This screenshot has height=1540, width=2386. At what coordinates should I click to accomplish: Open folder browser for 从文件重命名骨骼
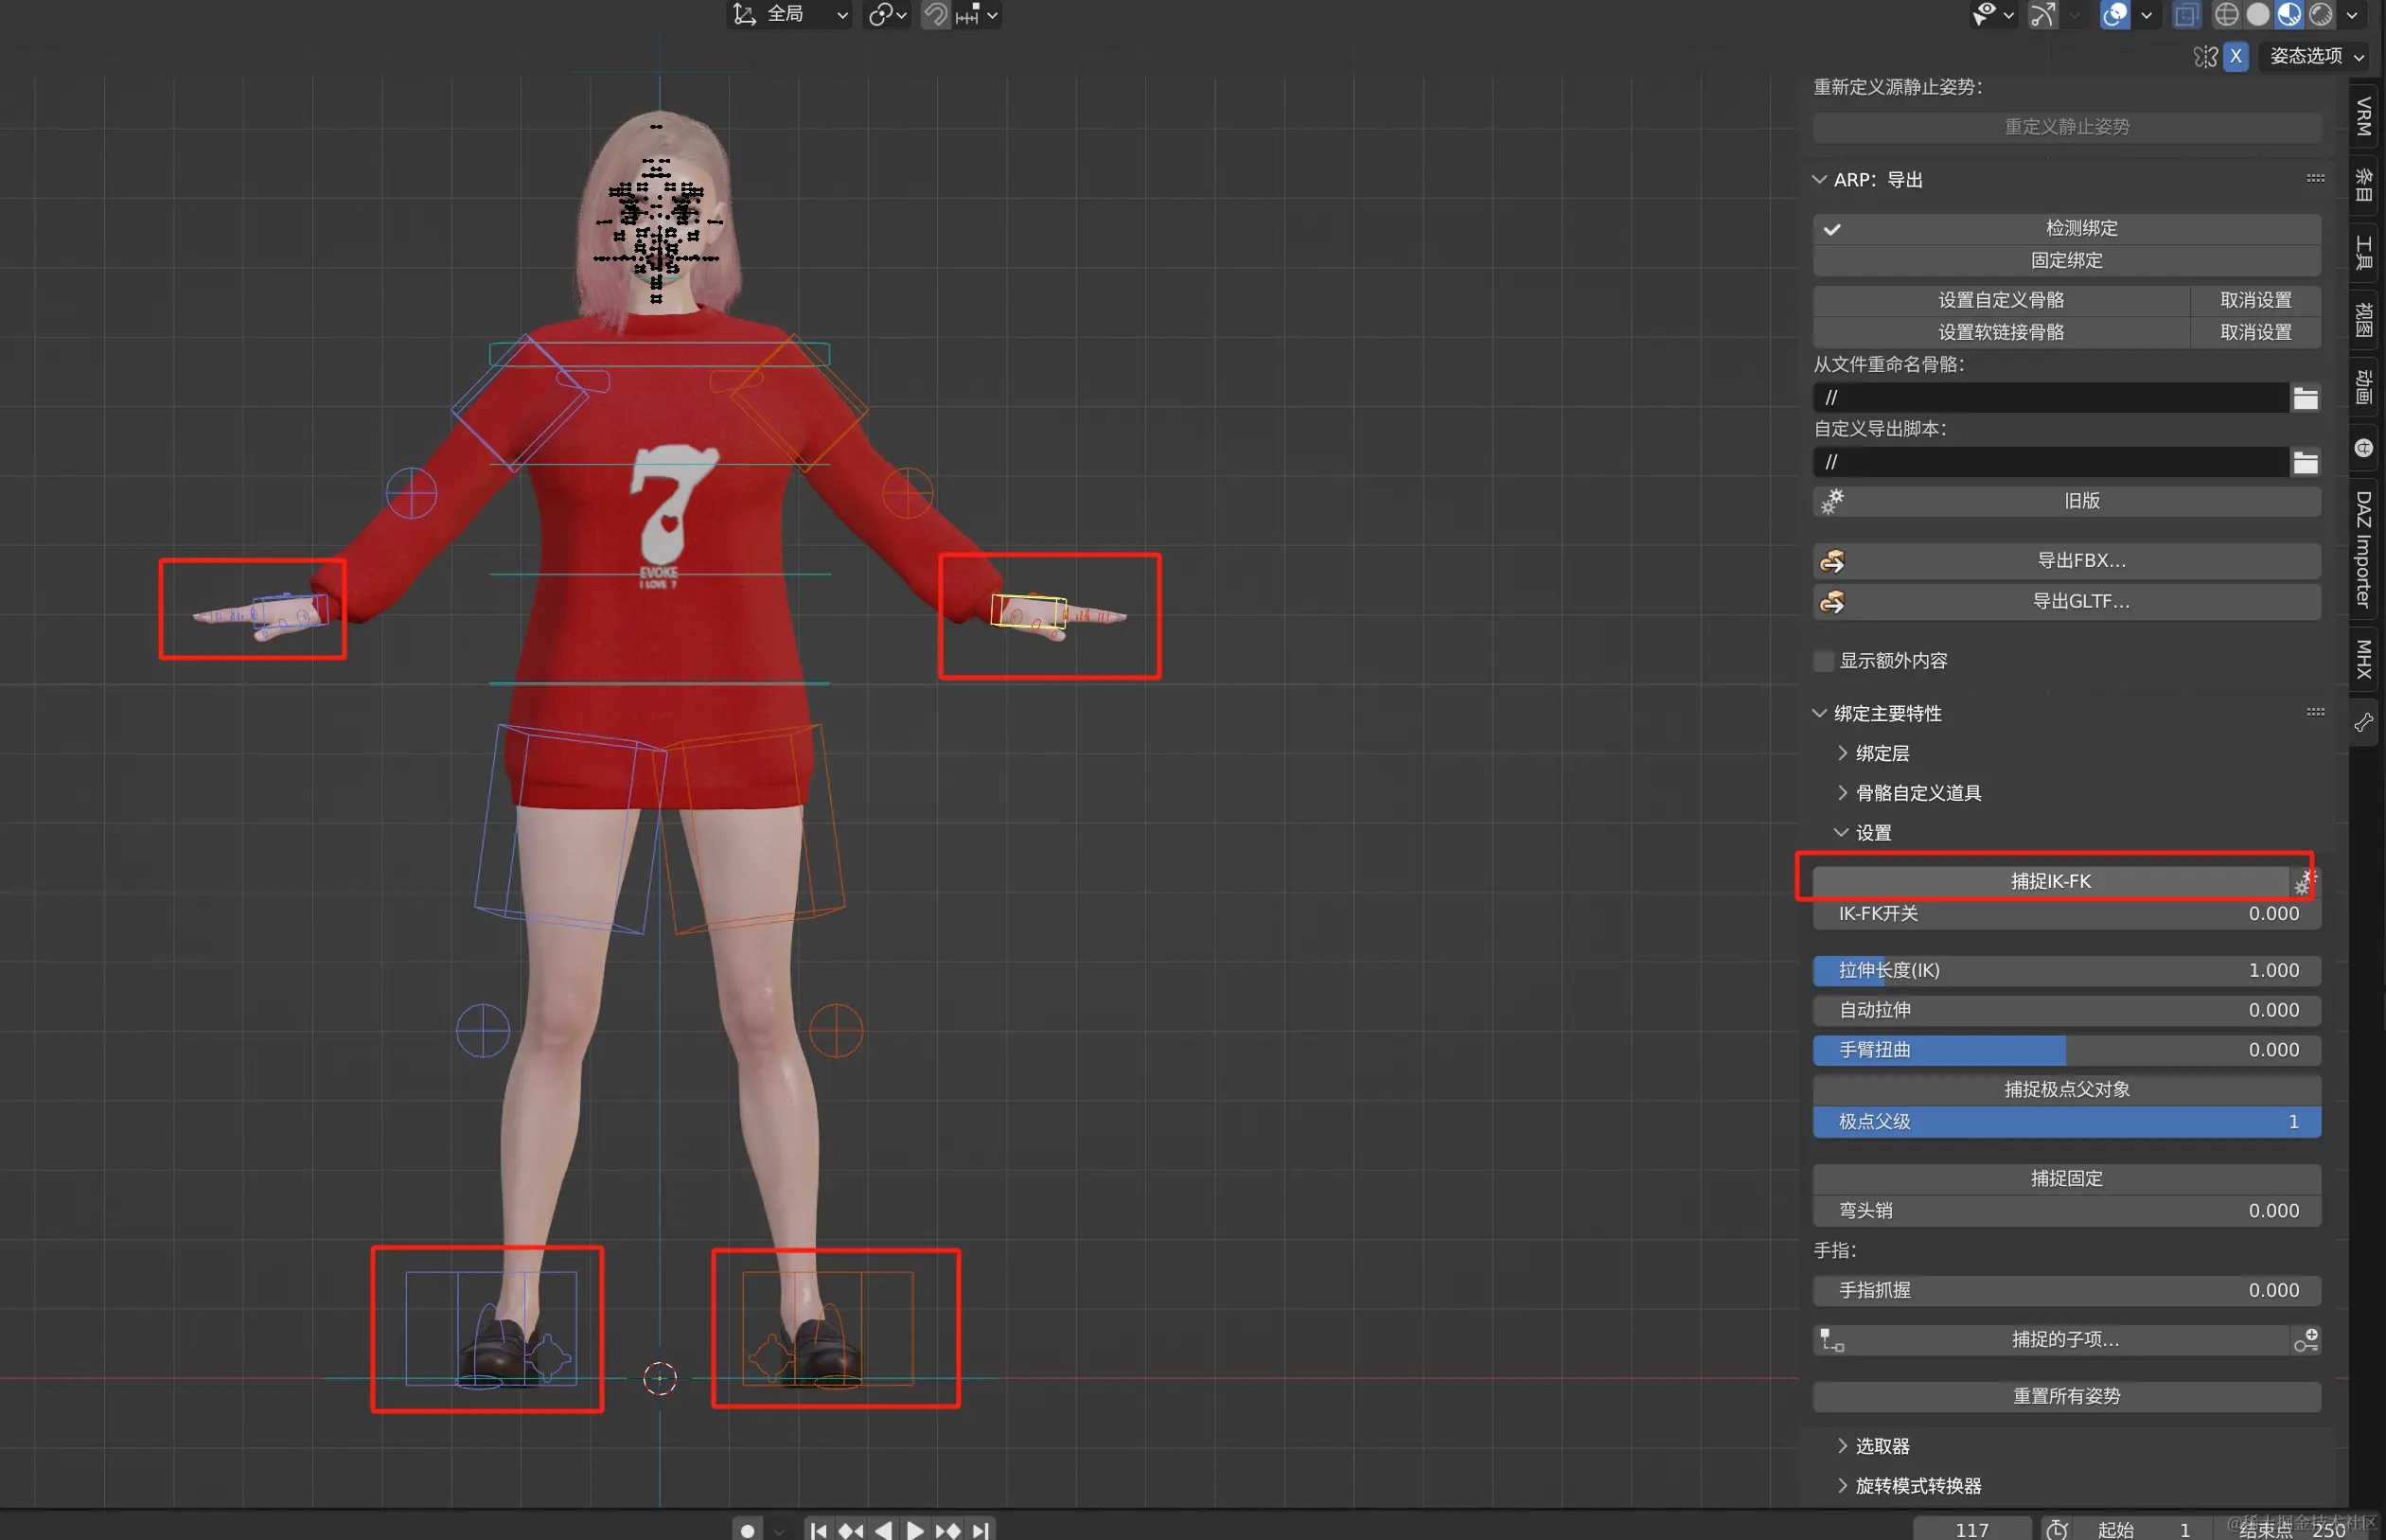pyautogui.click(x=2305, y=398)
